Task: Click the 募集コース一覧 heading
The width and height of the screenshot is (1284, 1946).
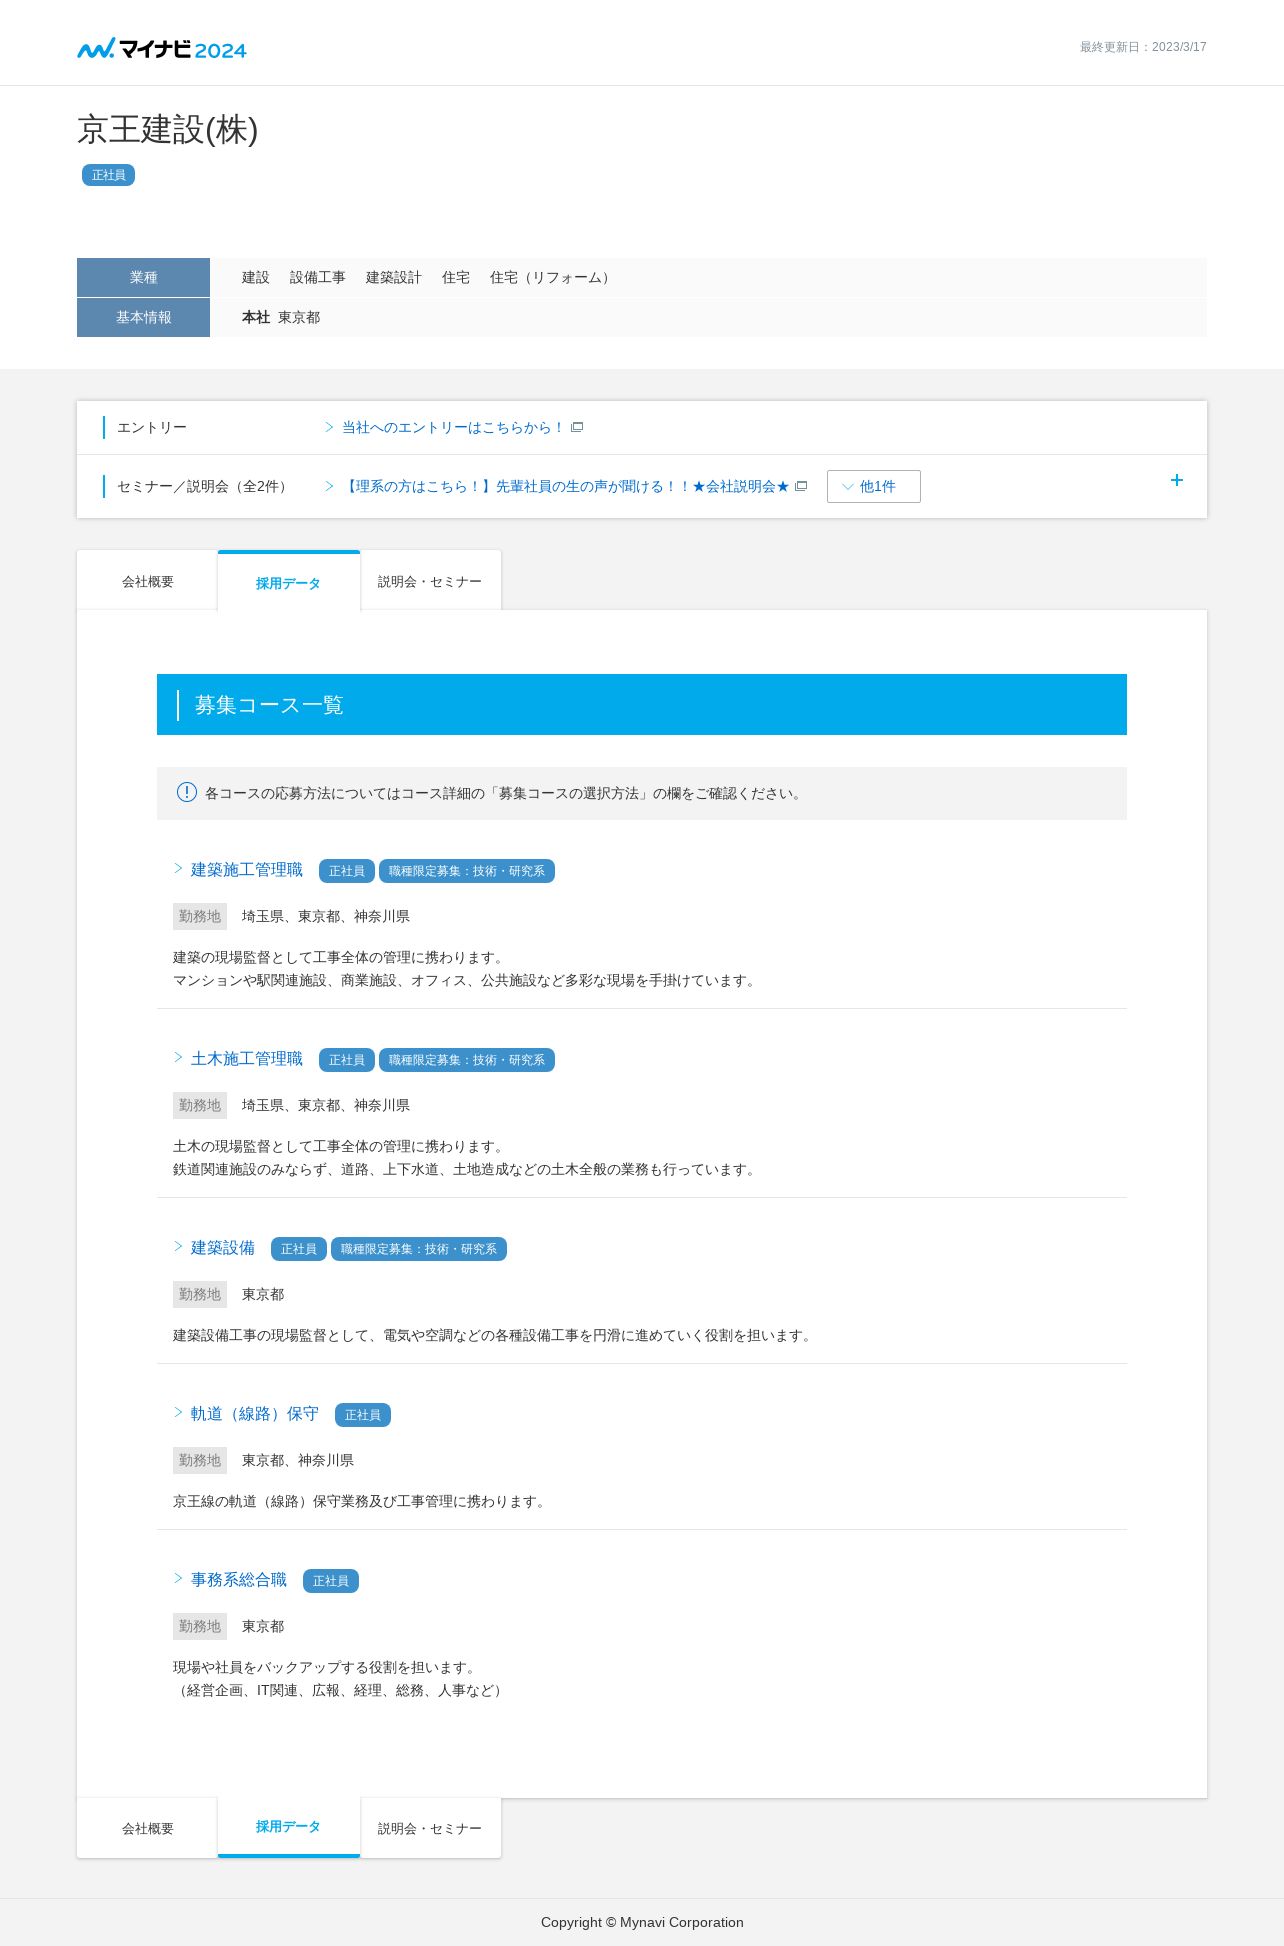Action: pyautogui.click(x=269, y=705)
